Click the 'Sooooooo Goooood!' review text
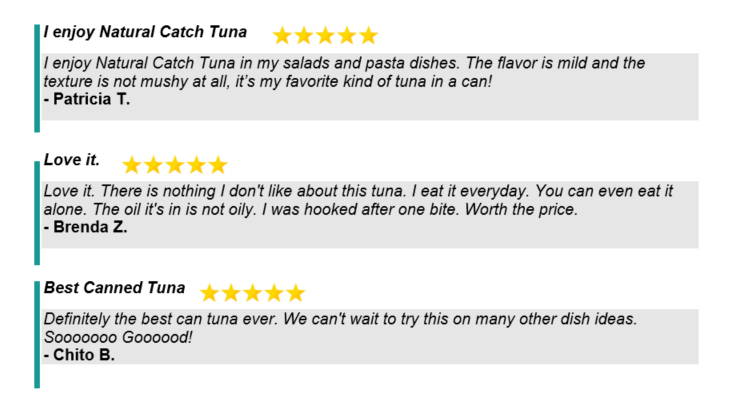This screenshot has height=396, width=741. coord(118,337)
